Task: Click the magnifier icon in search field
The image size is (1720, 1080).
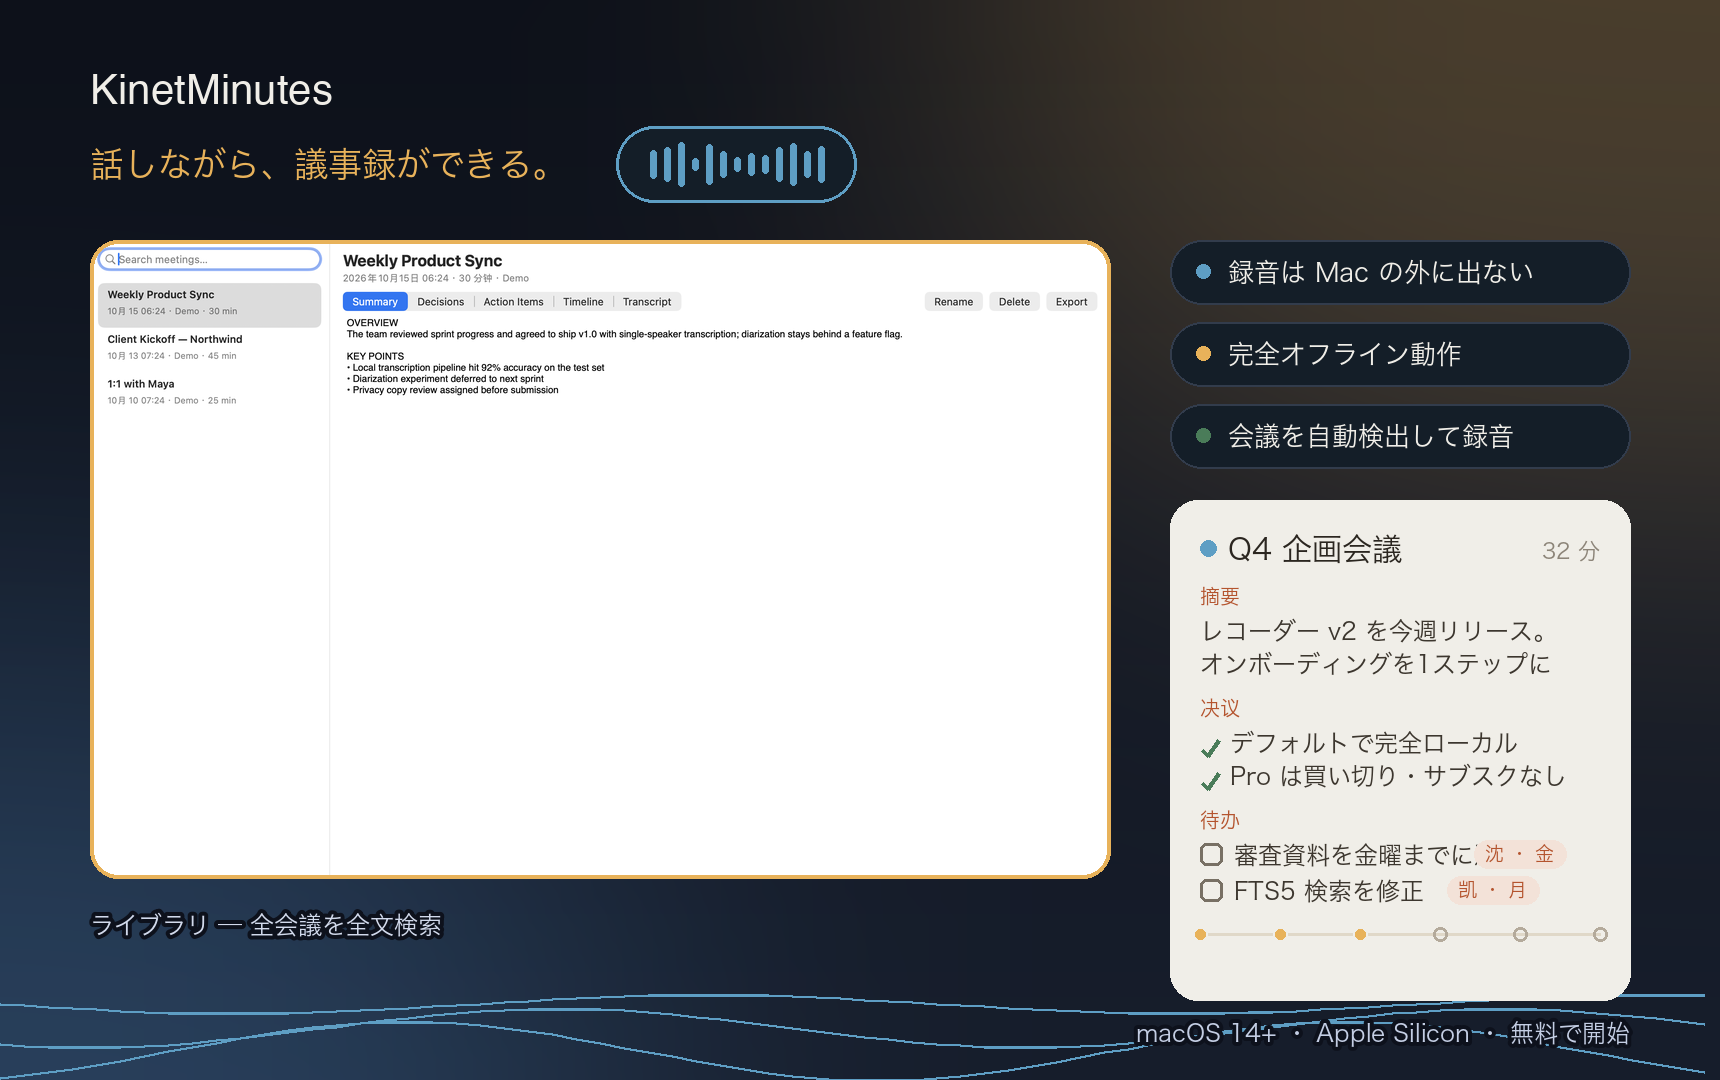Action: point(110,259)
